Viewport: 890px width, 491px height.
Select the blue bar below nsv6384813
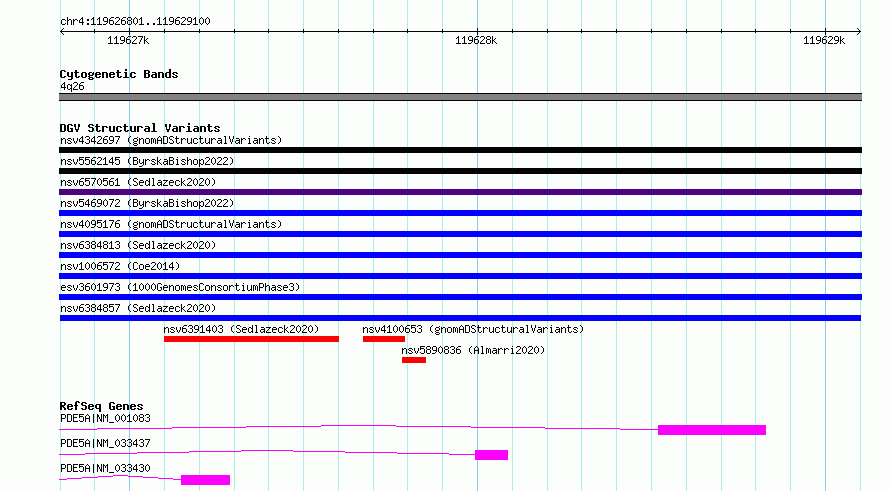[460, 255]
